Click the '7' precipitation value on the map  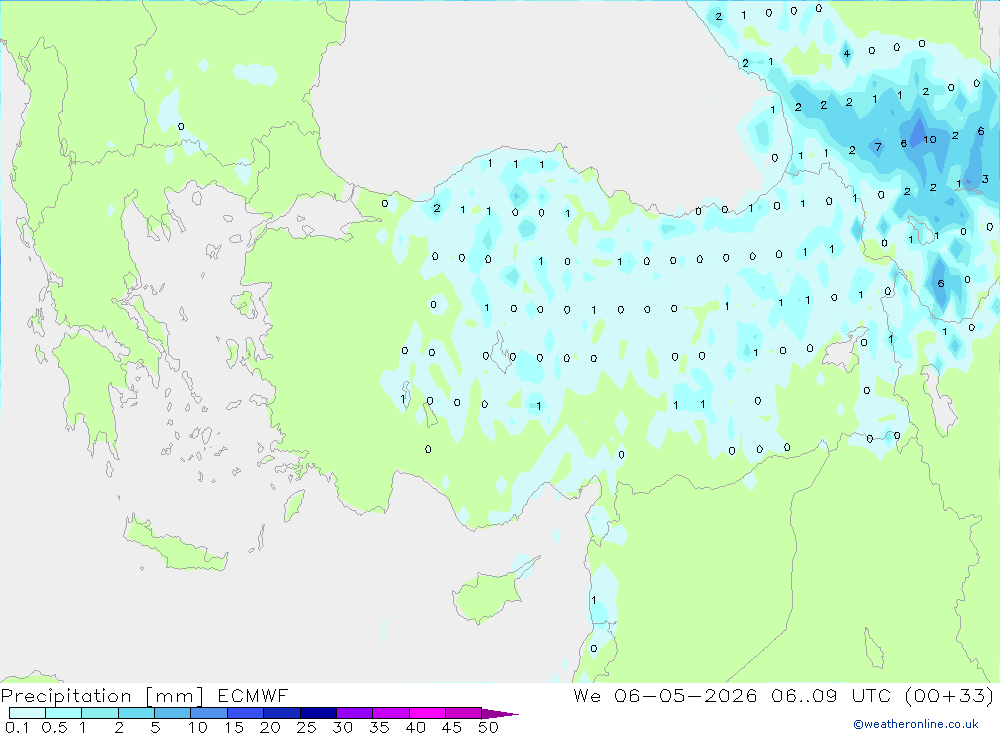(x=878, y=147)
